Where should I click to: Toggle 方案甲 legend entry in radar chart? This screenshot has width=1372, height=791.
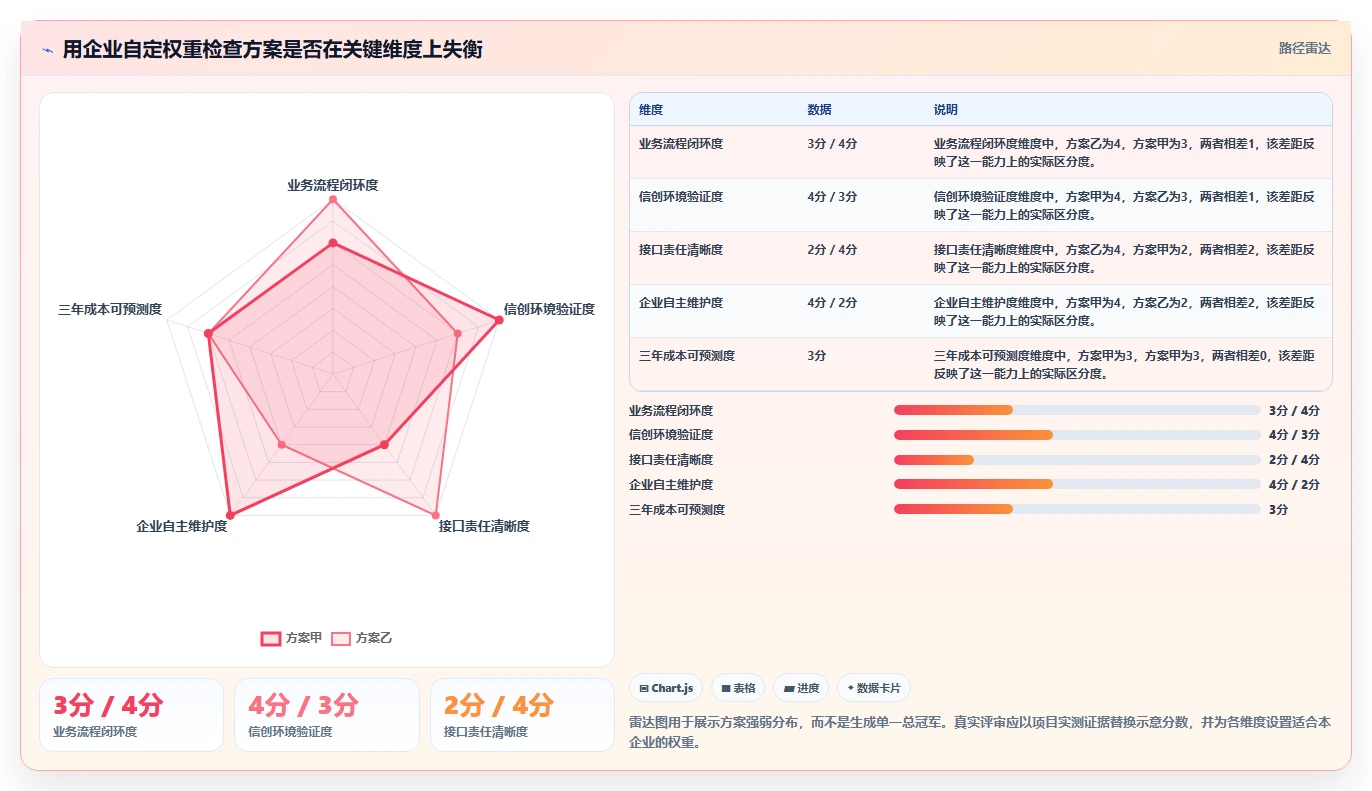pyautogui.click(x=291, y=638)
